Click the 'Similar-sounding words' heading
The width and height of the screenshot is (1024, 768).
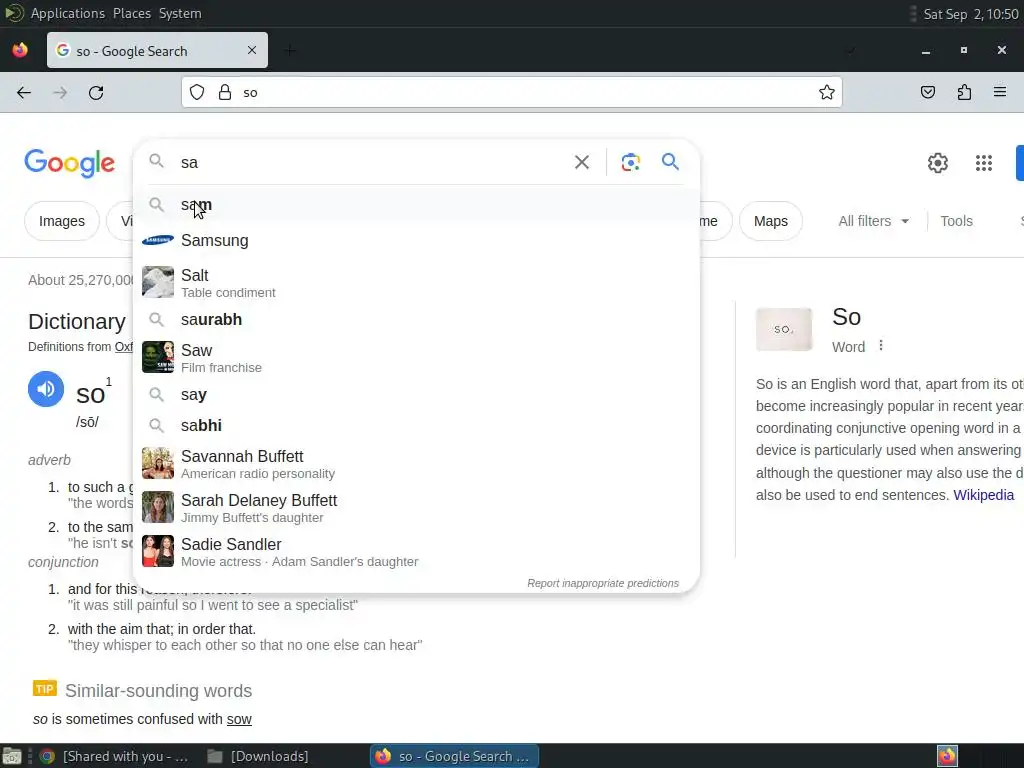159,691
